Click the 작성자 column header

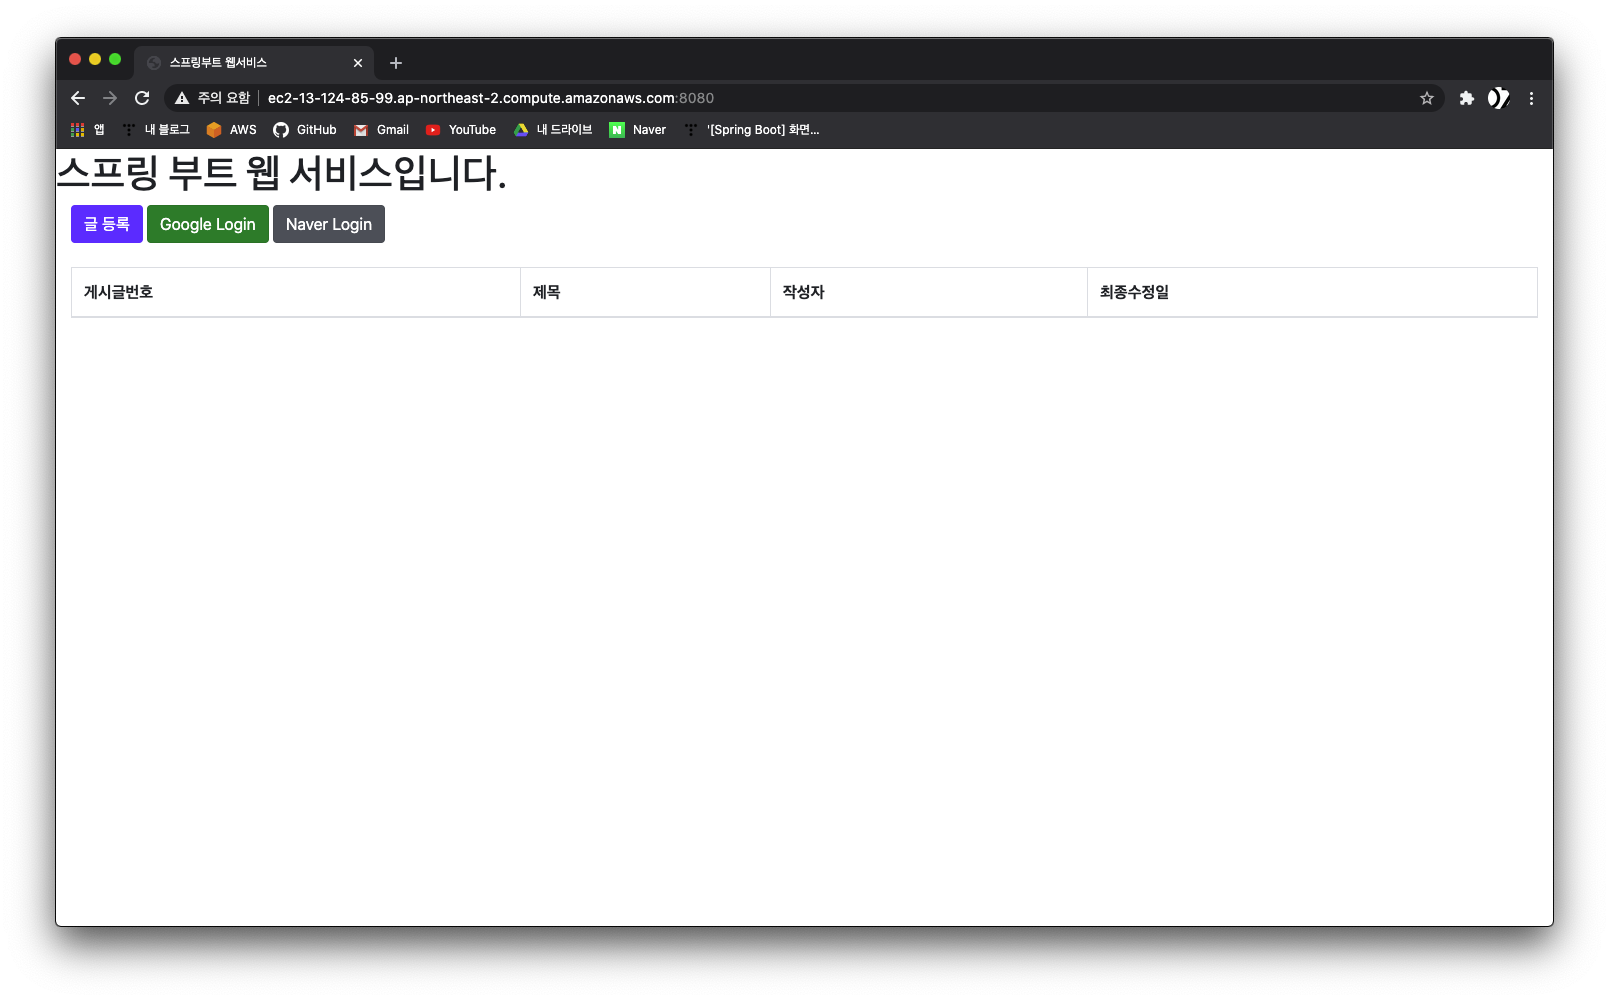pos(929,292)
